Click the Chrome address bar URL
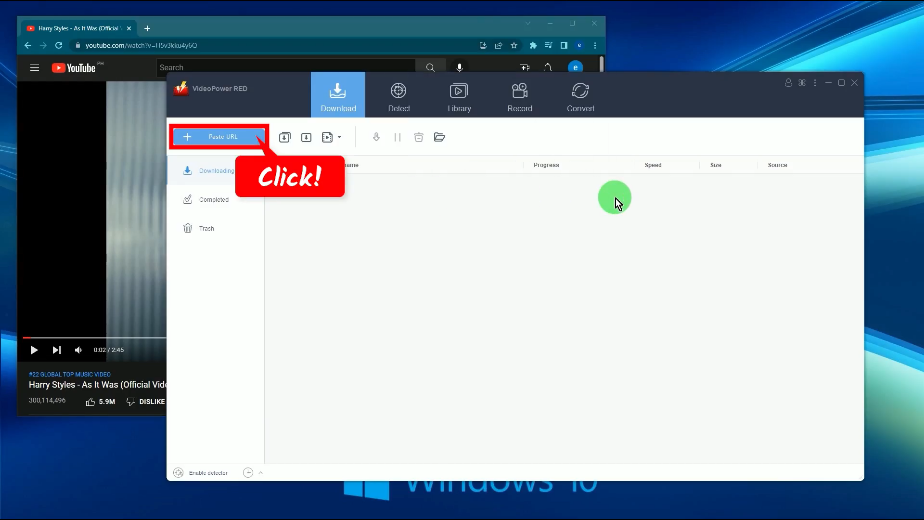This screenshot has width=924, height=520. [141, 45]
